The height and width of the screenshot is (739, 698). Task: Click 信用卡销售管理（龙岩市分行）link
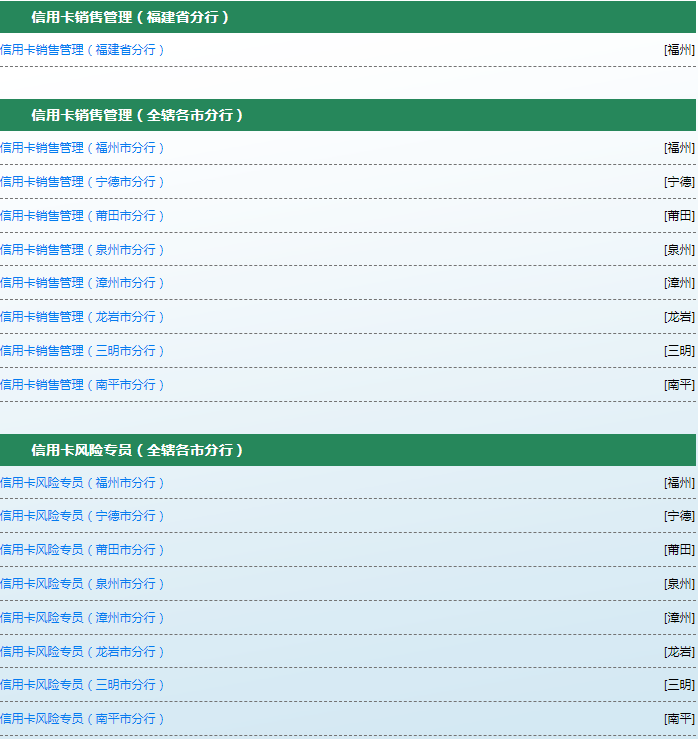pyautogui.click(x=82, y=317)
